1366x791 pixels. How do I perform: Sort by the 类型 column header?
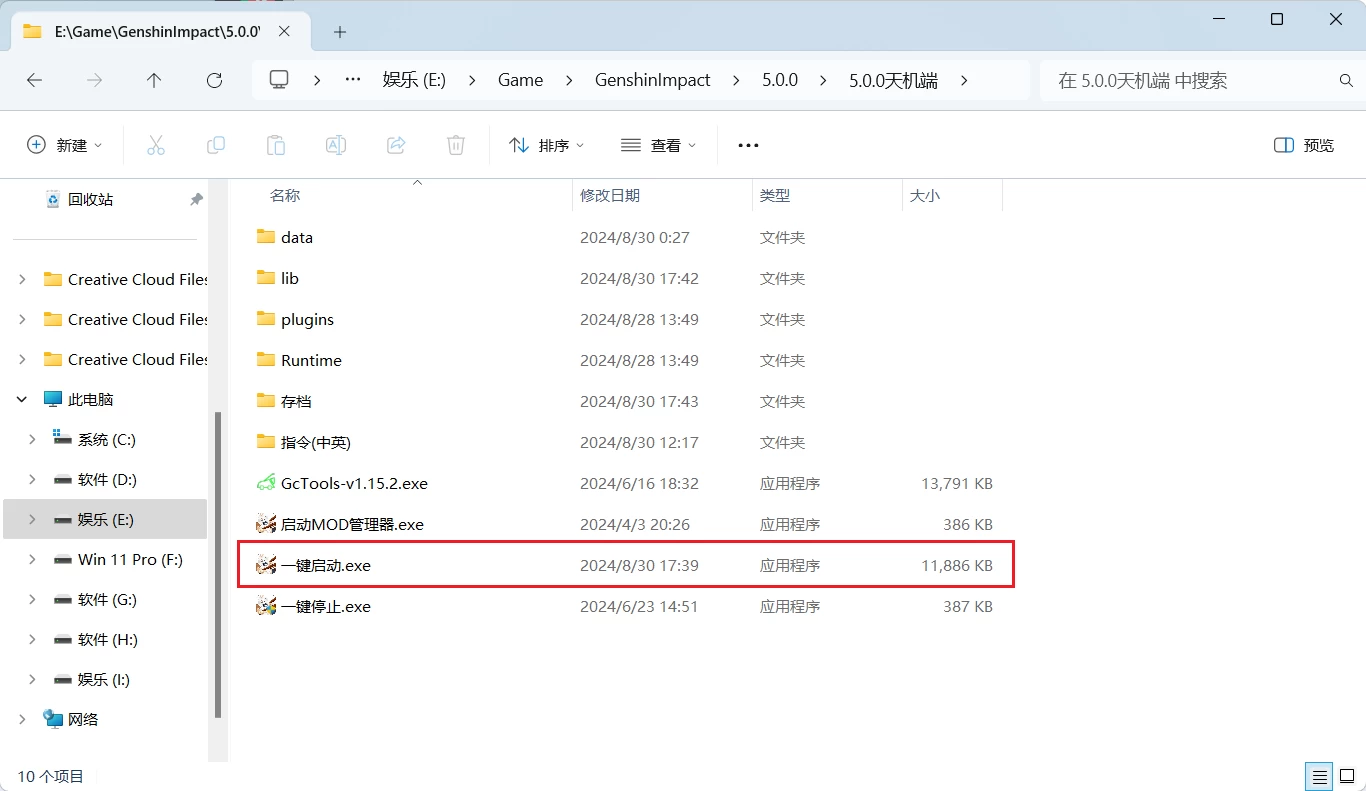pyautogui.click(x=775, y=196)
